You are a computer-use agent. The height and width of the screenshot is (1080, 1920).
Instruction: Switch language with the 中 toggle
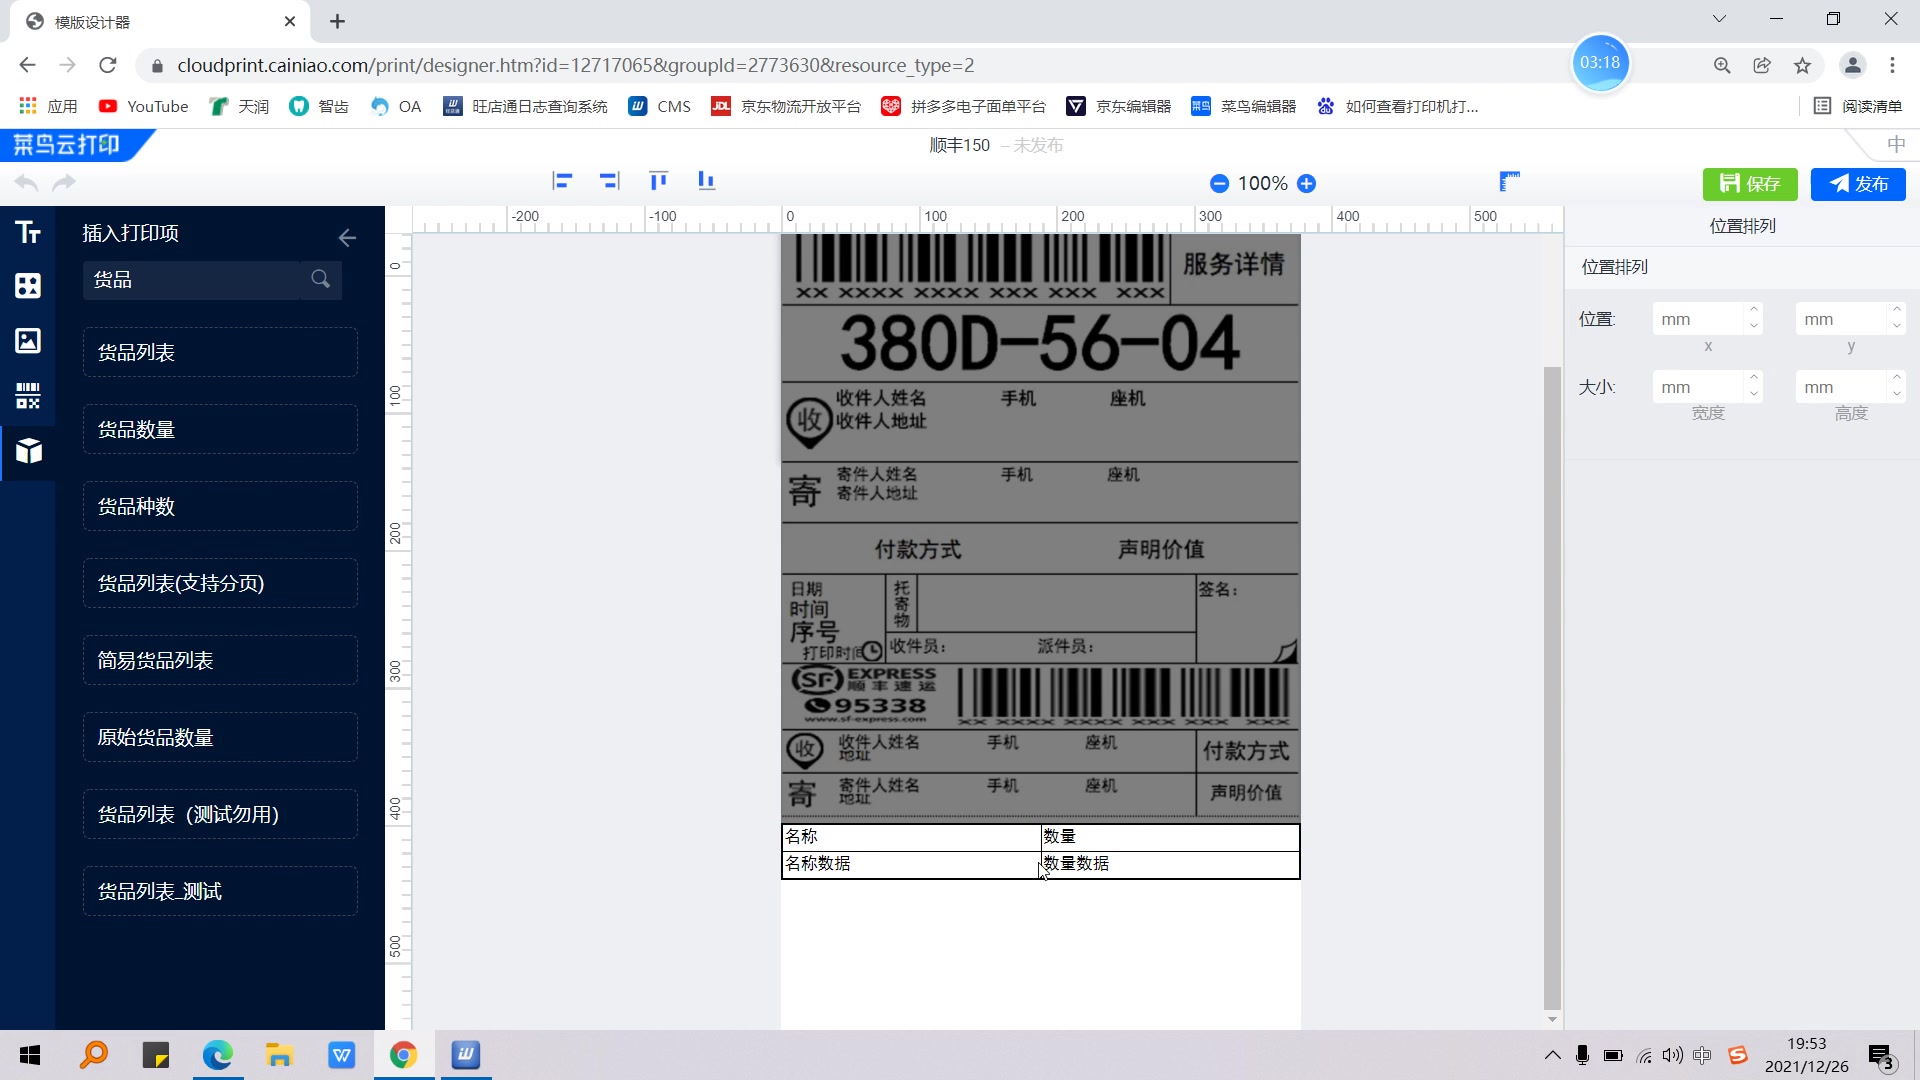[x=1896, y=145]
